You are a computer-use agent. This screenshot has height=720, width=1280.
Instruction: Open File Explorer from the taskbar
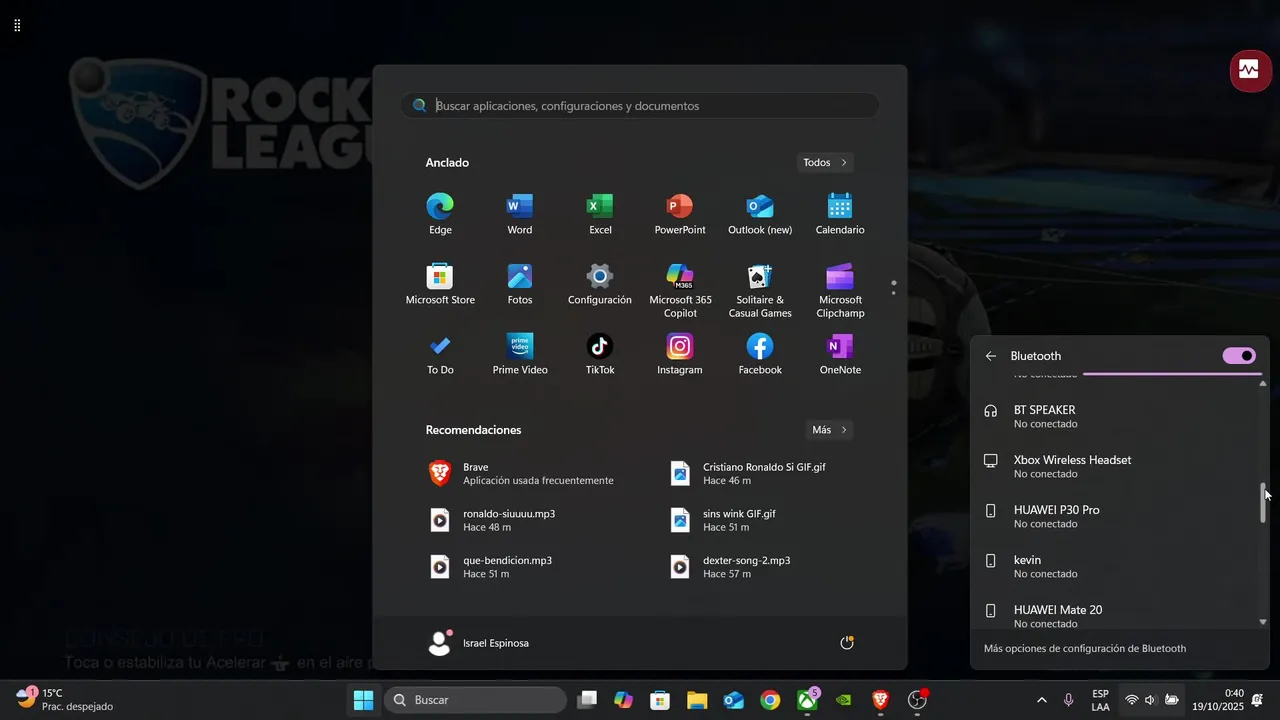pyautogui.click(x=697, y=700)
